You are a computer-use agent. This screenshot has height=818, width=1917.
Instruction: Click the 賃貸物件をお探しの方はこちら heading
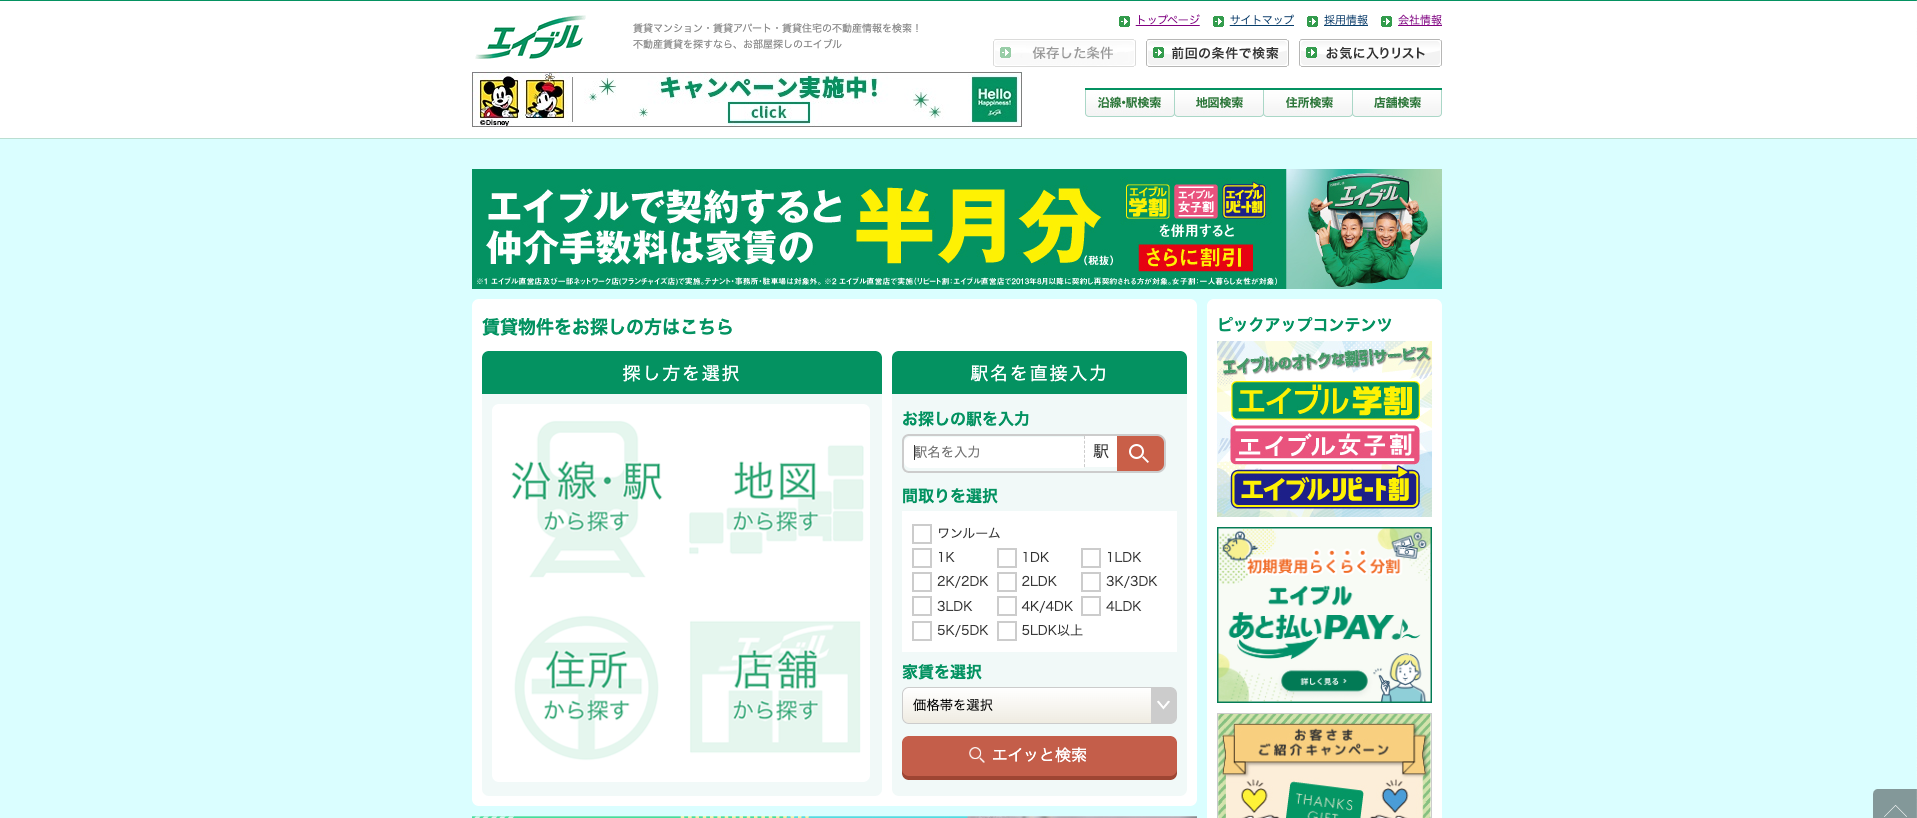(607, 327)
